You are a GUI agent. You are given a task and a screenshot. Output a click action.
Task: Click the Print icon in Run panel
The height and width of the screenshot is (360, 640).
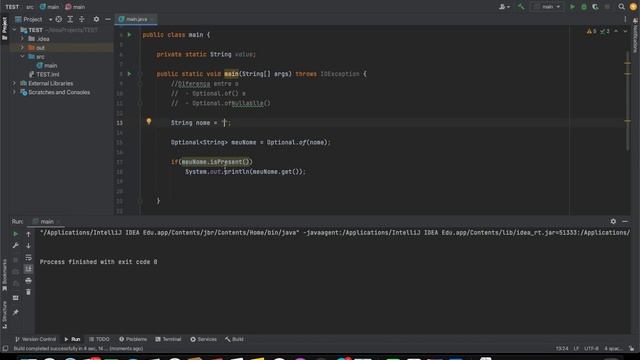coord(28,280)
